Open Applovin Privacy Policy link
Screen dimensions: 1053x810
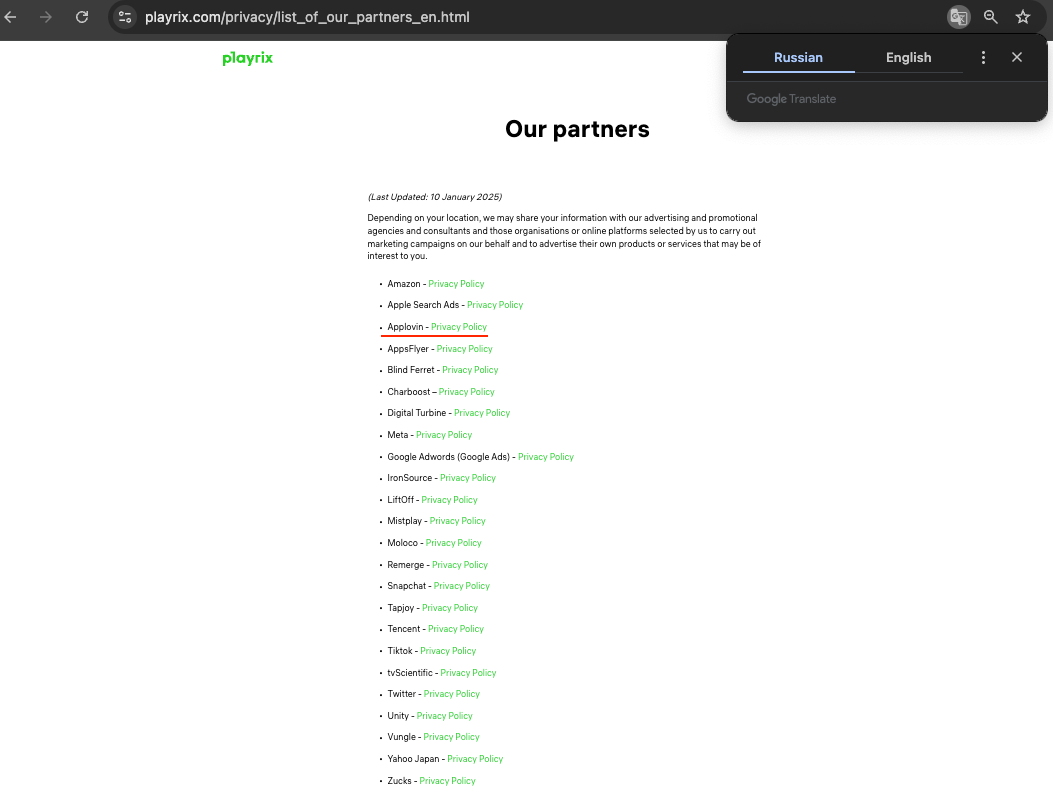tap(459, 327)
